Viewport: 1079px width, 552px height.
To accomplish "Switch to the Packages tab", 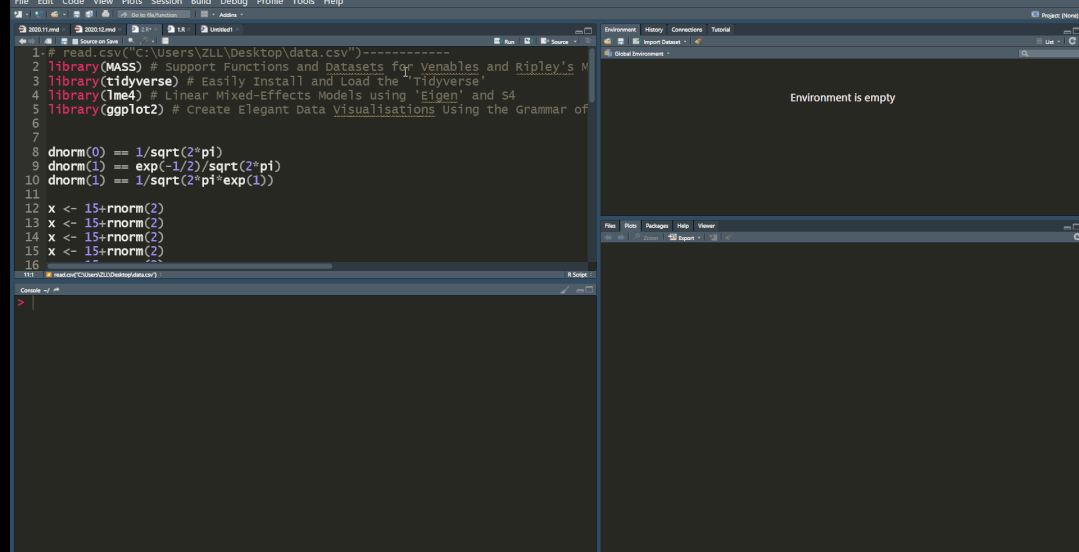I will (x=656, y=226).
